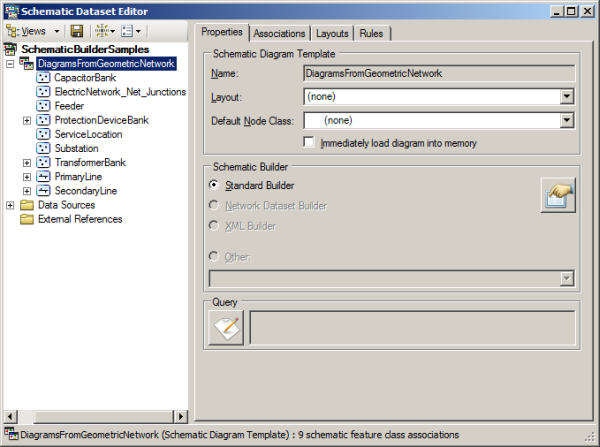The height and width of the screenshot is (447, 600).
Task: Select the Feeder tree item
Action: [x=69, y=105]
